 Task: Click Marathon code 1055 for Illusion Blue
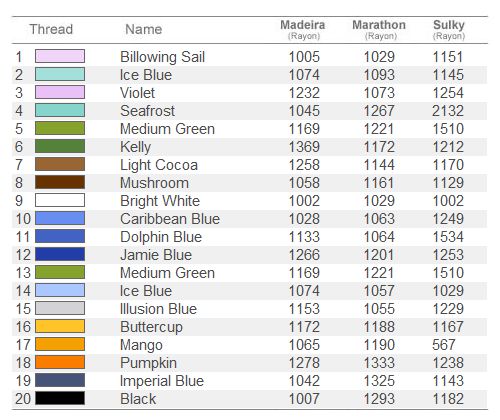[379, 309]
